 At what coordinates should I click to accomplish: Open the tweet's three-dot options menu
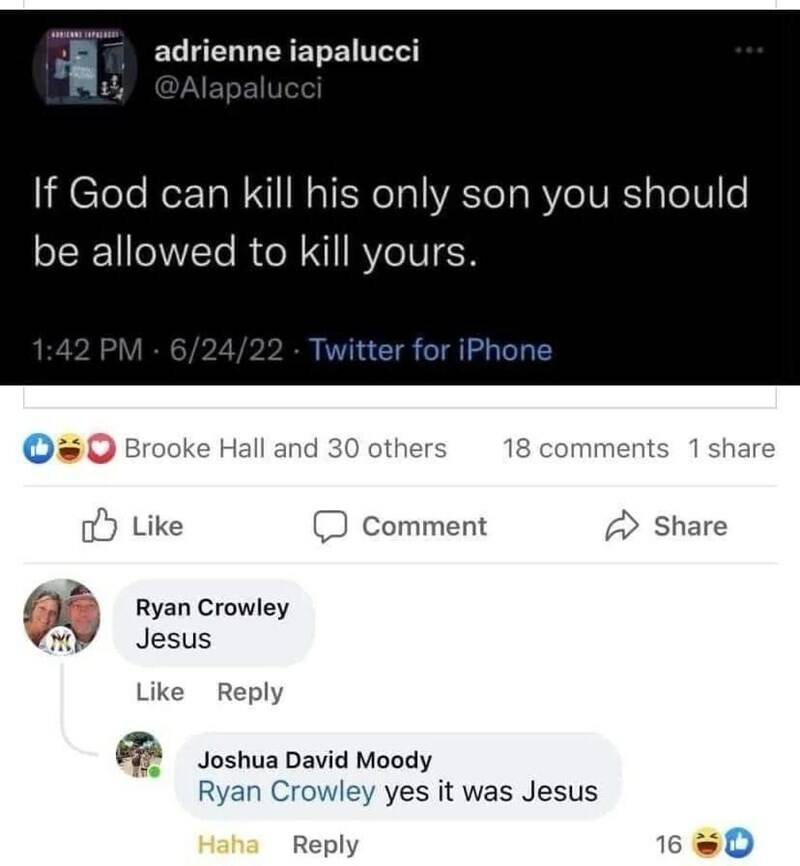tap(748, 49)
